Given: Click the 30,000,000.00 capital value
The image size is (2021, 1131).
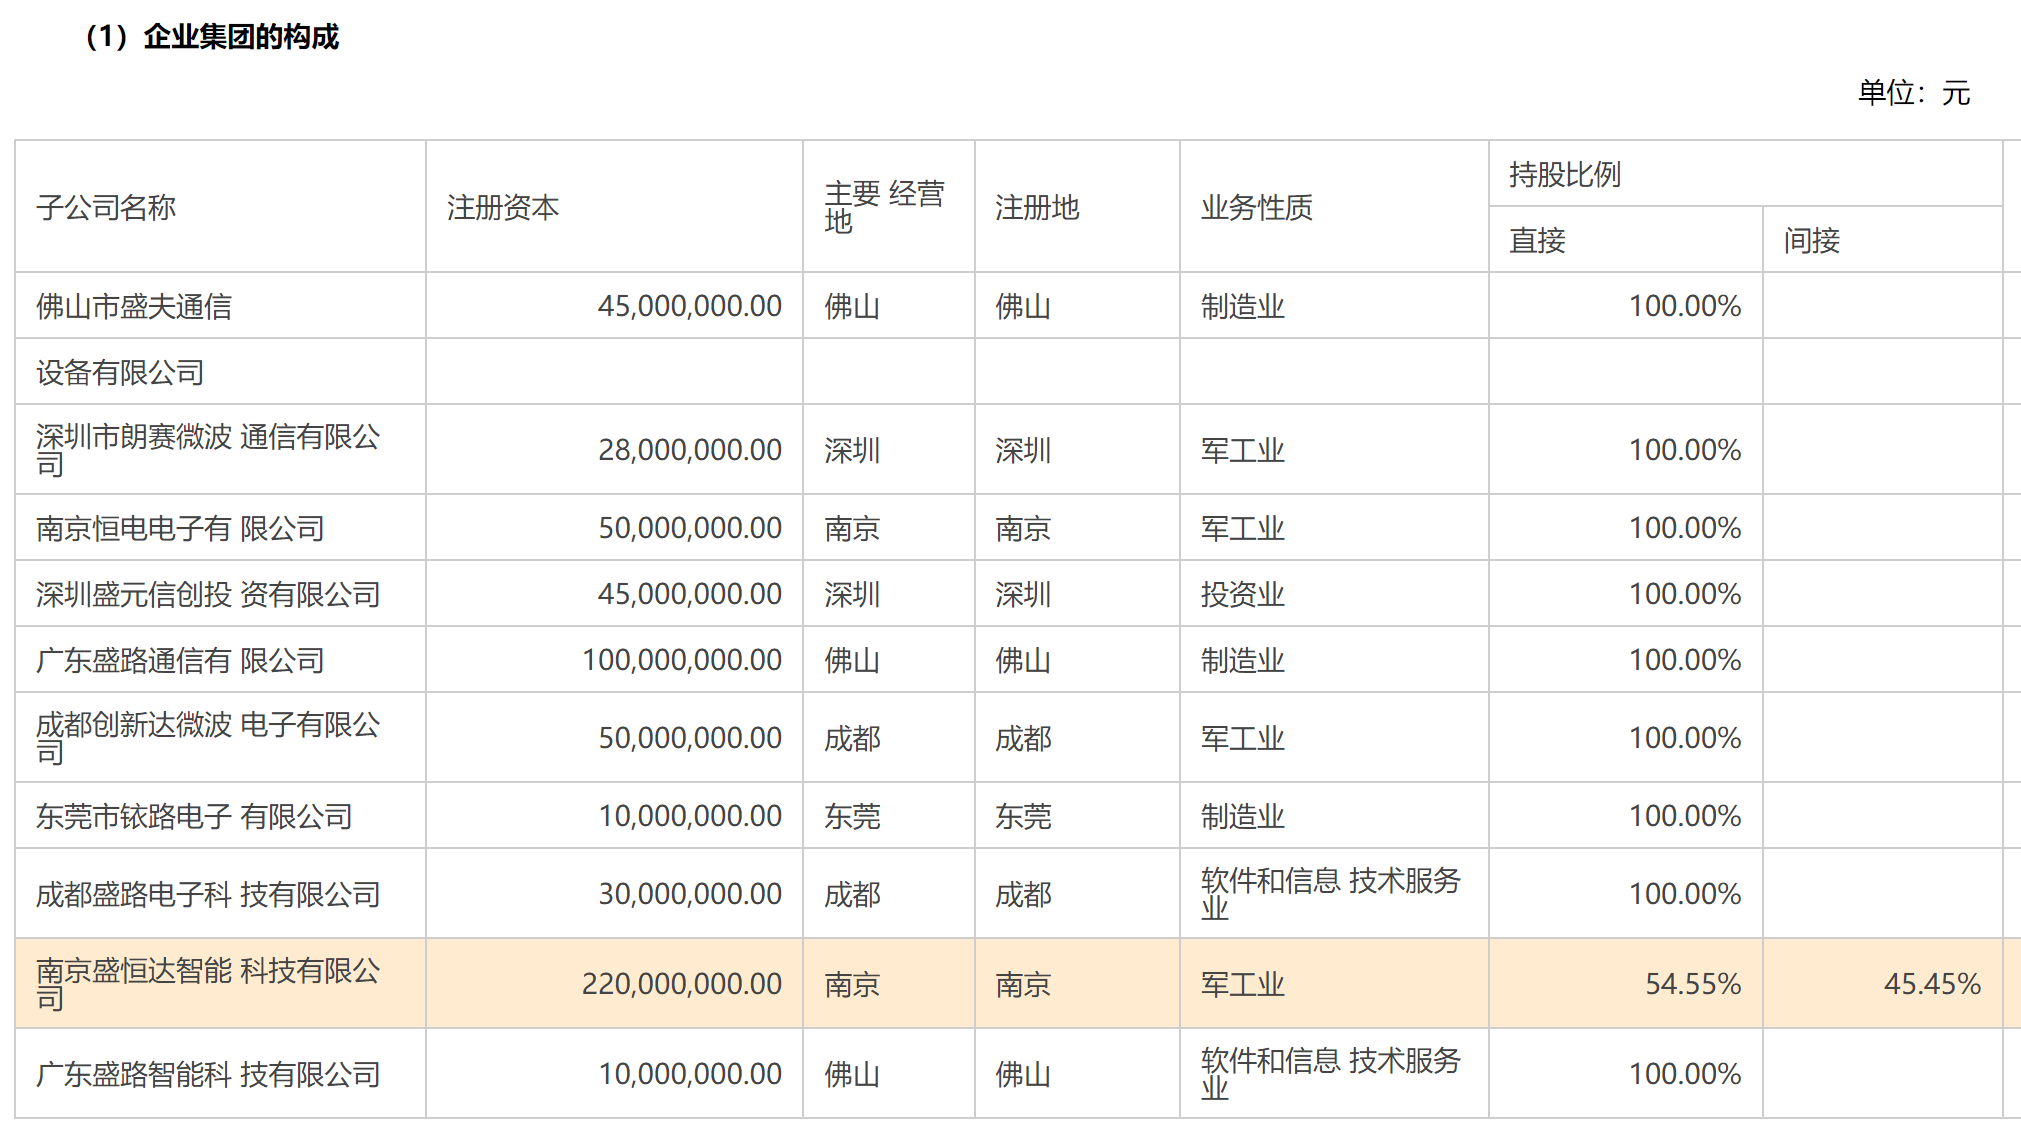Looking at the screenshot, I should tap(690, 894).
